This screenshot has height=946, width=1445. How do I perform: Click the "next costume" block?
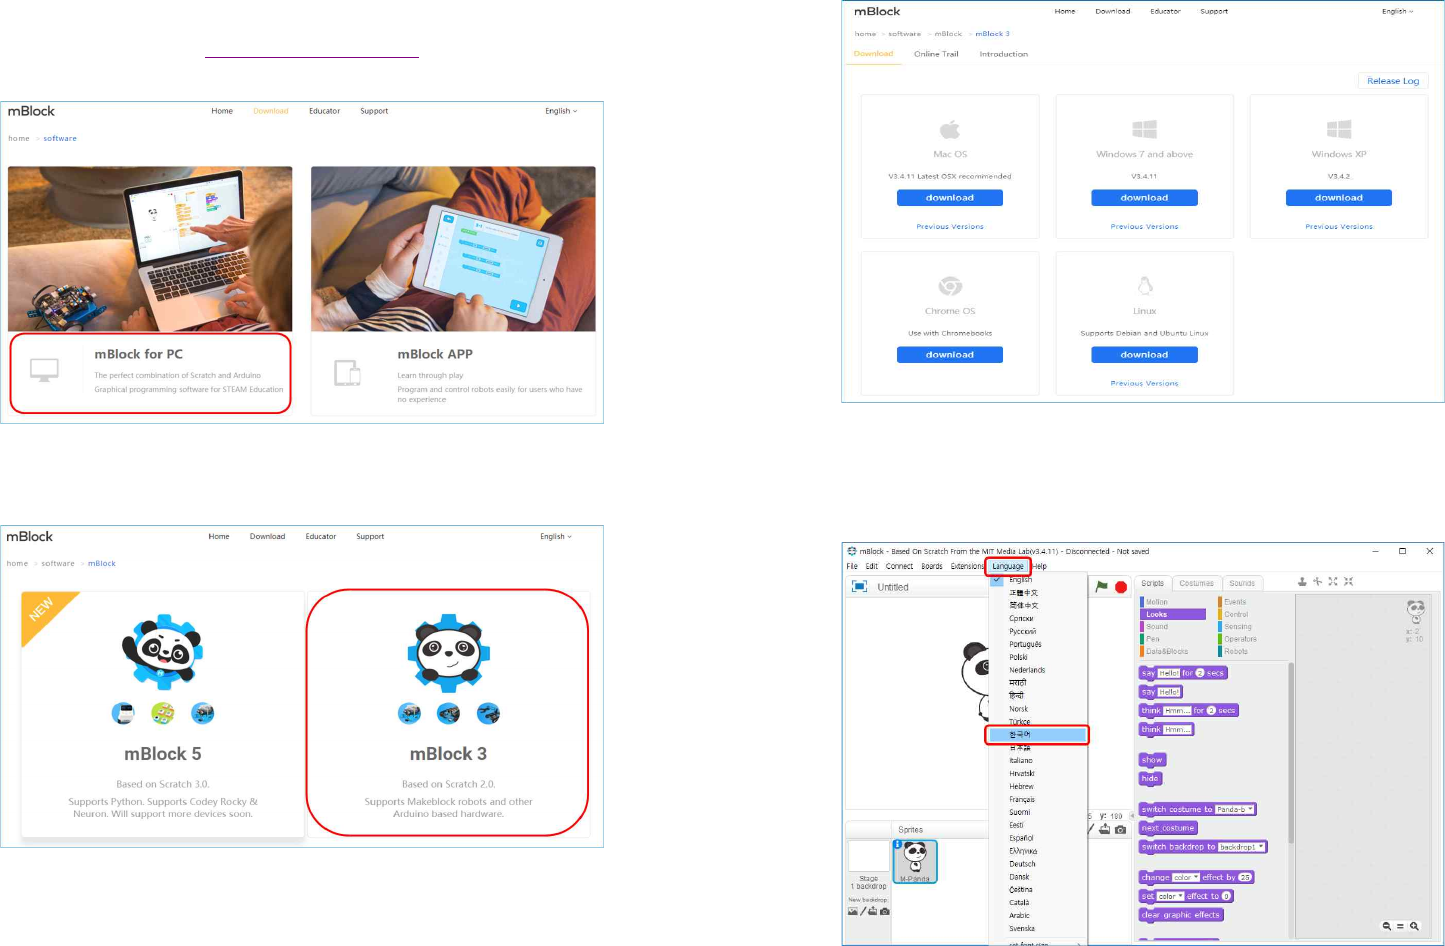(1168, 828)
